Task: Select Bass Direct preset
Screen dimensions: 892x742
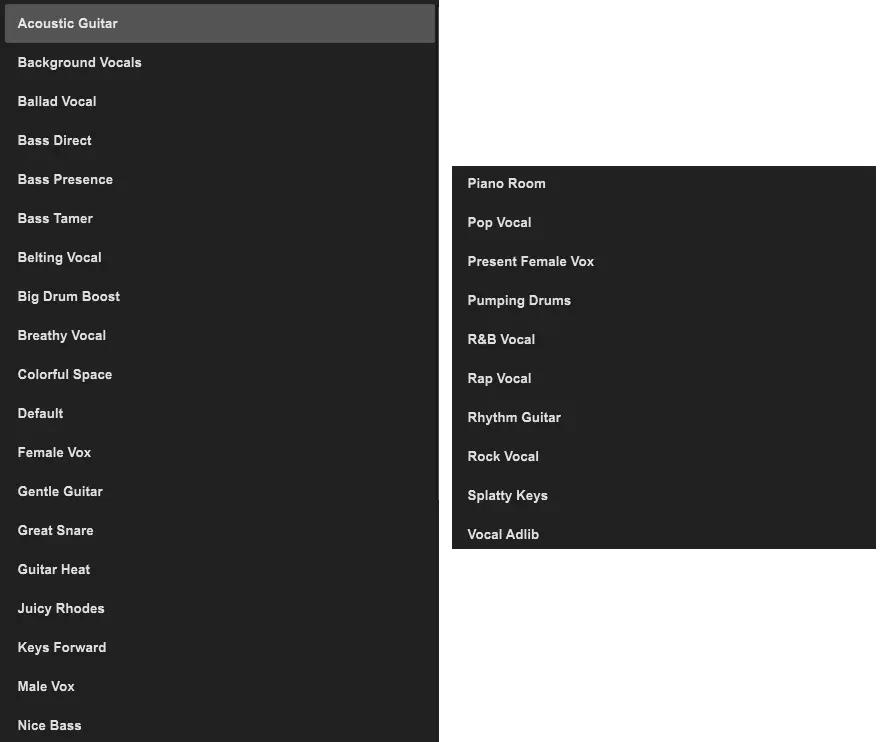Action: pyautogui.click(x=54, y=140)
